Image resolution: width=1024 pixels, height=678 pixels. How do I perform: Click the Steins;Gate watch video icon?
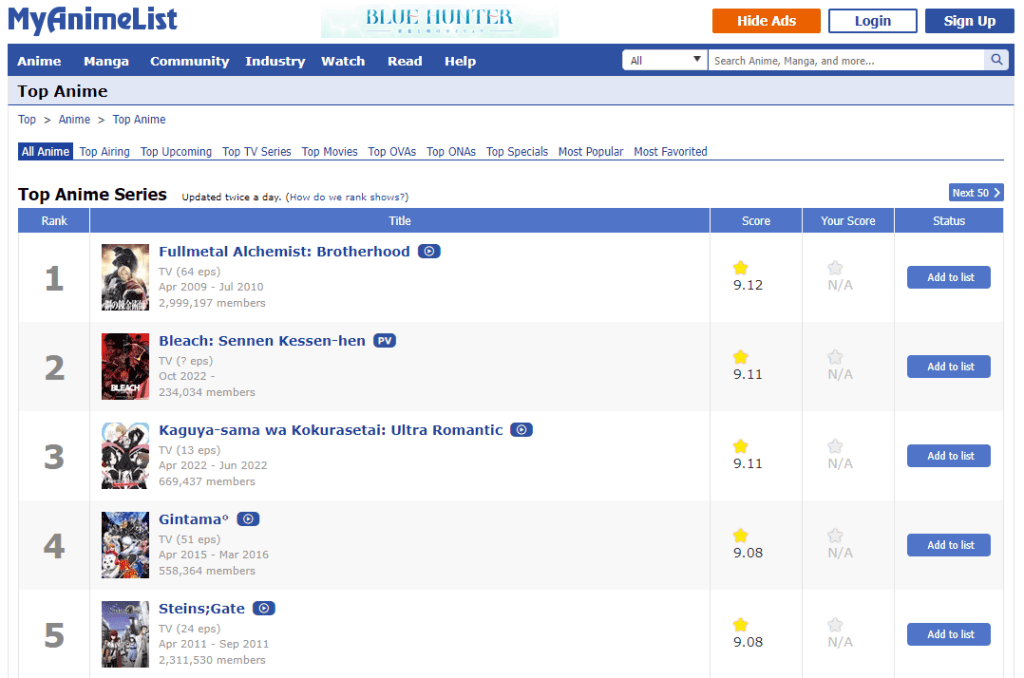[264, 608]
